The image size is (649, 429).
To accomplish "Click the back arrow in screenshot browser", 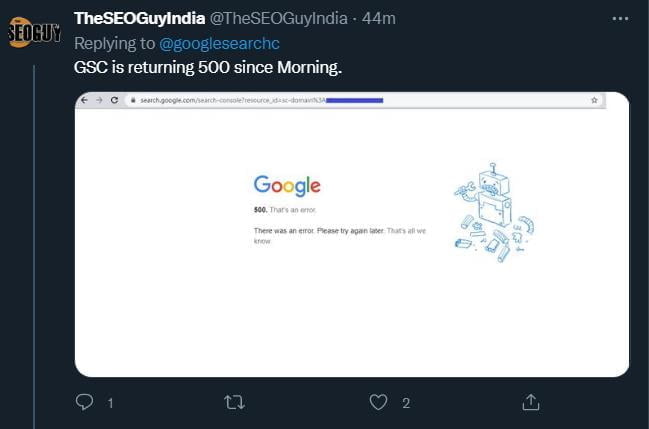I will pyautogui.click(x=85, y=100).
